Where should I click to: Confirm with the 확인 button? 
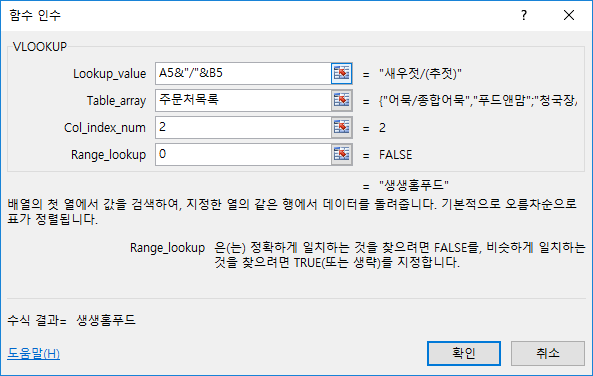[464, 353]
